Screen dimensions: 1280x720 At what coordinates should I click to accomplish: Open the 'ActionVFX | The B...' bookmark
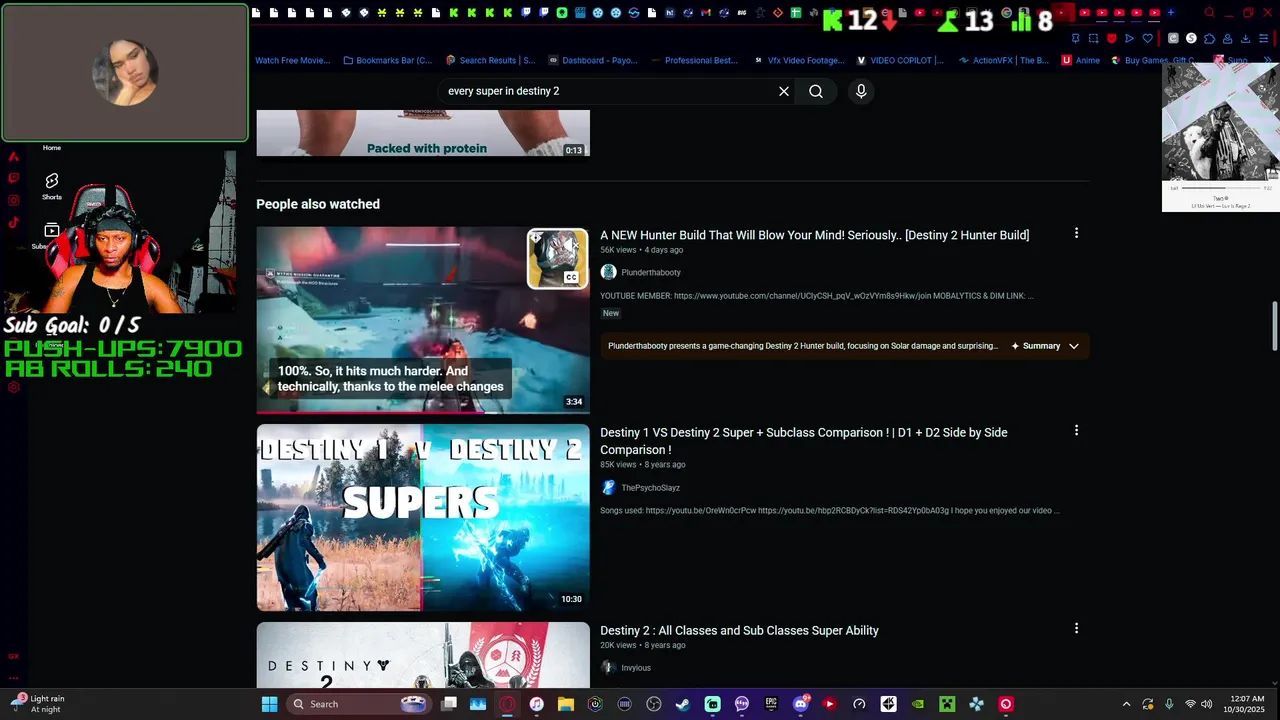(x=1003, y=60)
